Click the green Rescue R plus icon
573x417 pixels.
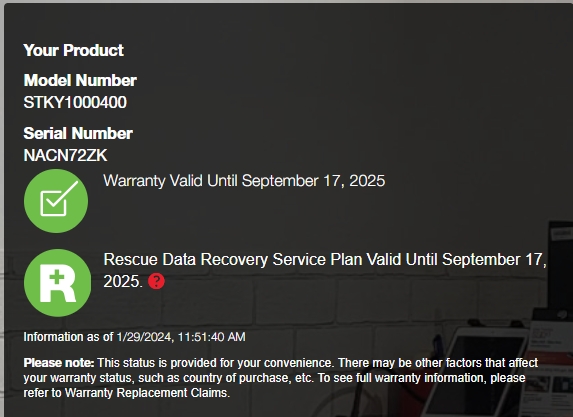point(57,283)
